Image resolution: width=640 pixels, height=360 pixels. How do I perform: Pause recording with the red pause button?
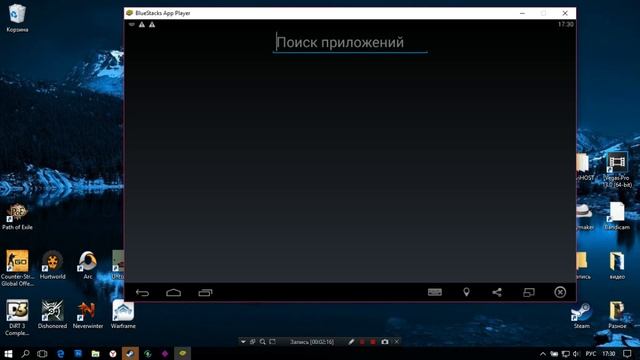pyautogui.click(x=362, y=342)
